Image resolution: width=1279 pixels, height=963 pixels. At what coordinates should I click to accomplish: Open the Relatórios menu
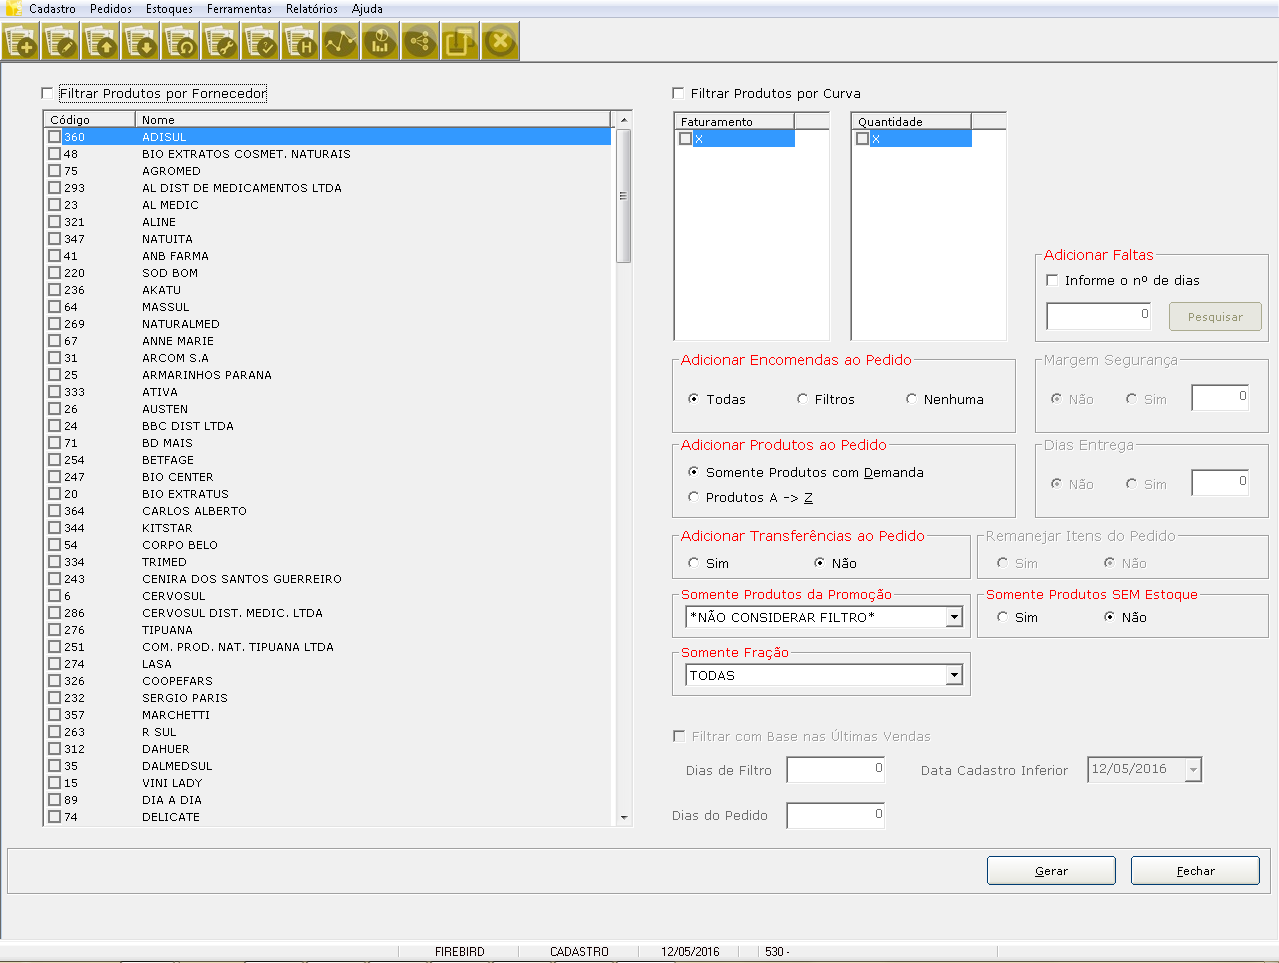pos(311,9)
